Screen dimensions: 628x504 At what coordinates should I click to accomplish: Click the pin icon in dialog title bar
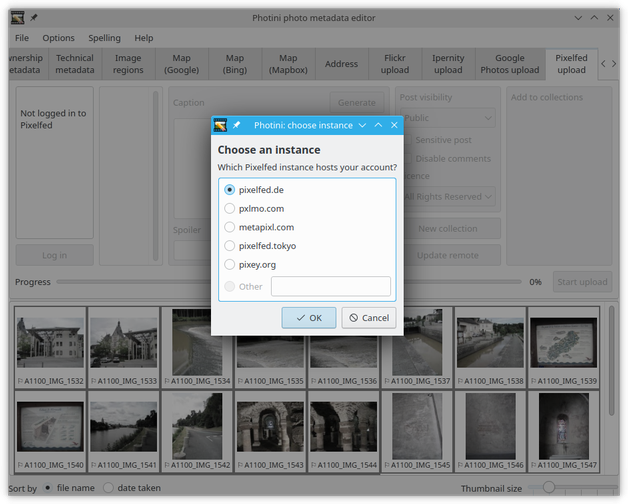pos(236,125)
